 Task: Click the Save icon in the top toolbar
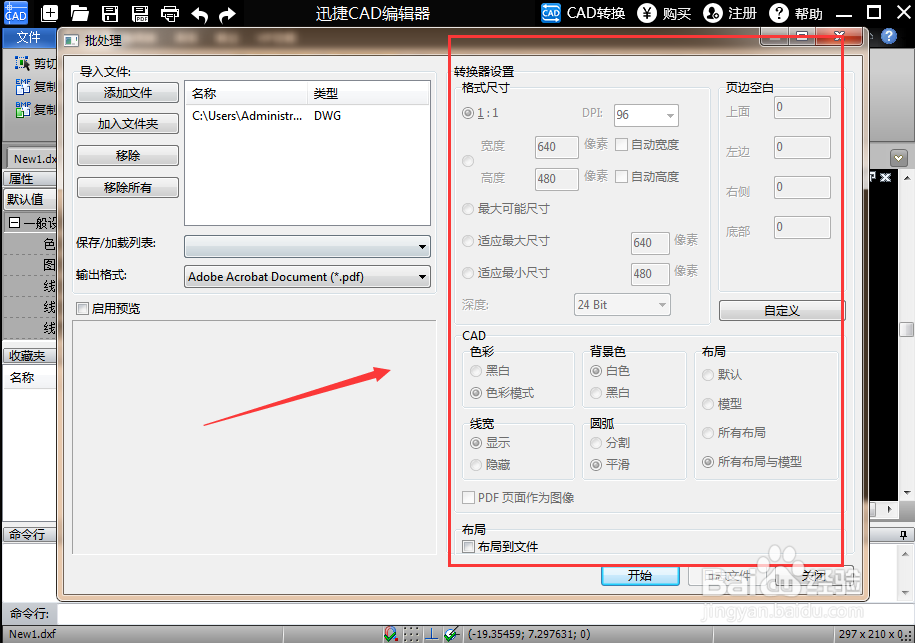click(x=109, y=14)
